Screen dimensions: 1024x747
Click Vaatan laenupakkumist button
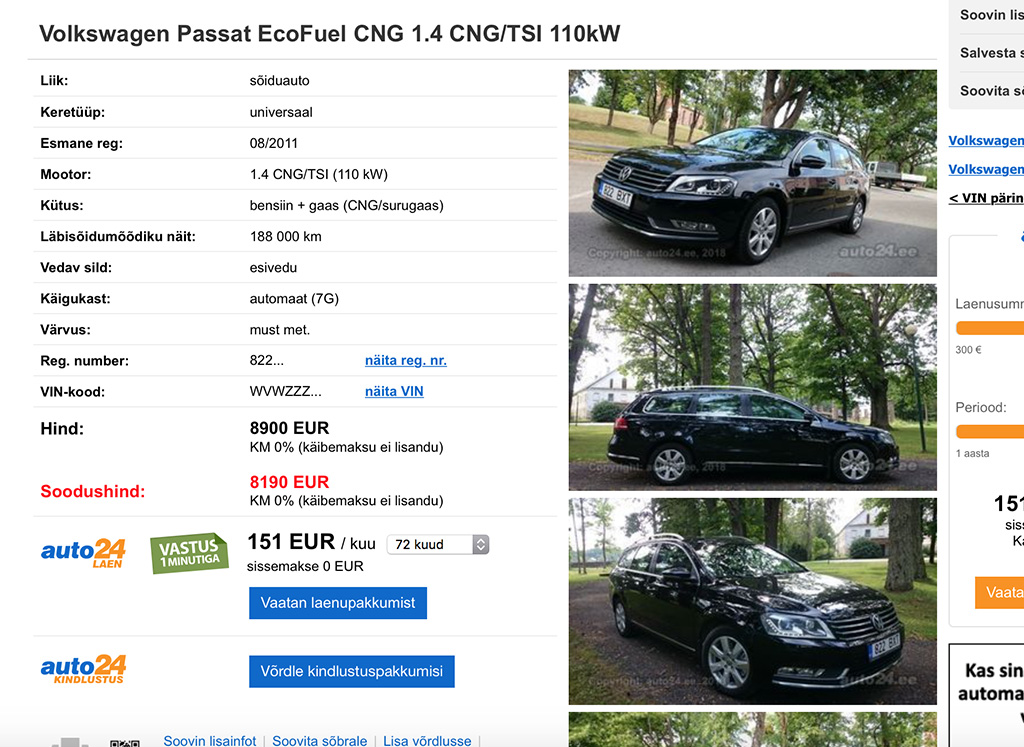pyautogui.click(x=338, y=603)
